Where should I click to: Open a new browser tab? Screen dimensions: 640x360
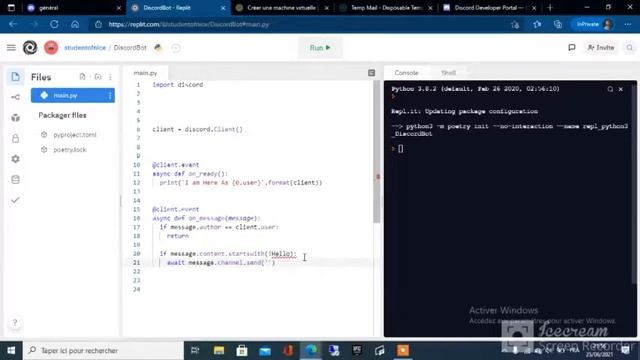[550, 8]
